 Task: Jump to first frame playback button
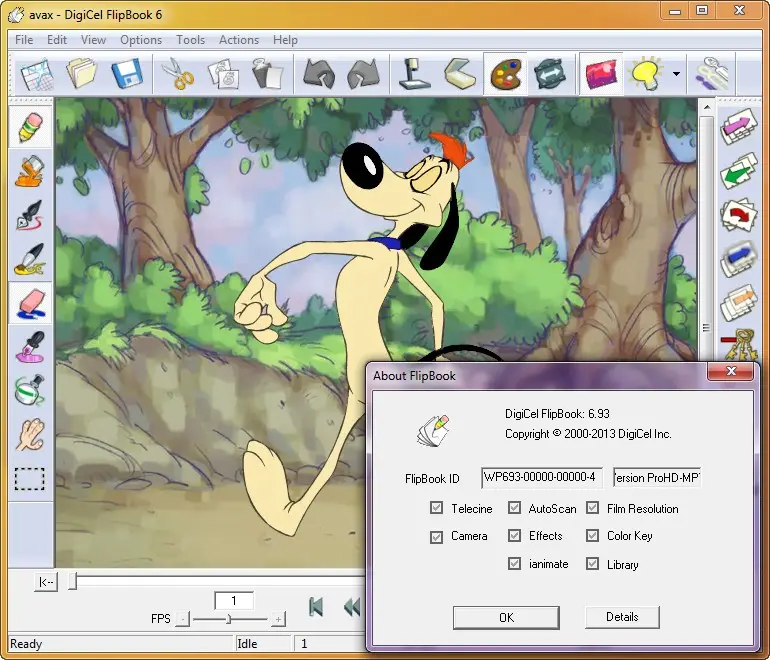[316, 607]
